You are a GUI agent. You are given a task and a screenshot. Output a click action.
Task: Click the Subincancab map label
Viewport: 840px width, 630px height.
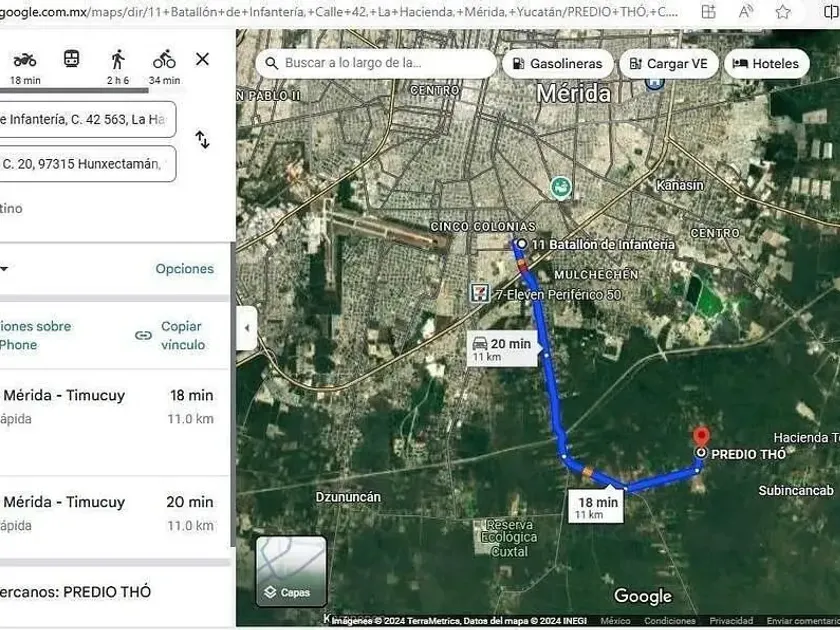796,490
